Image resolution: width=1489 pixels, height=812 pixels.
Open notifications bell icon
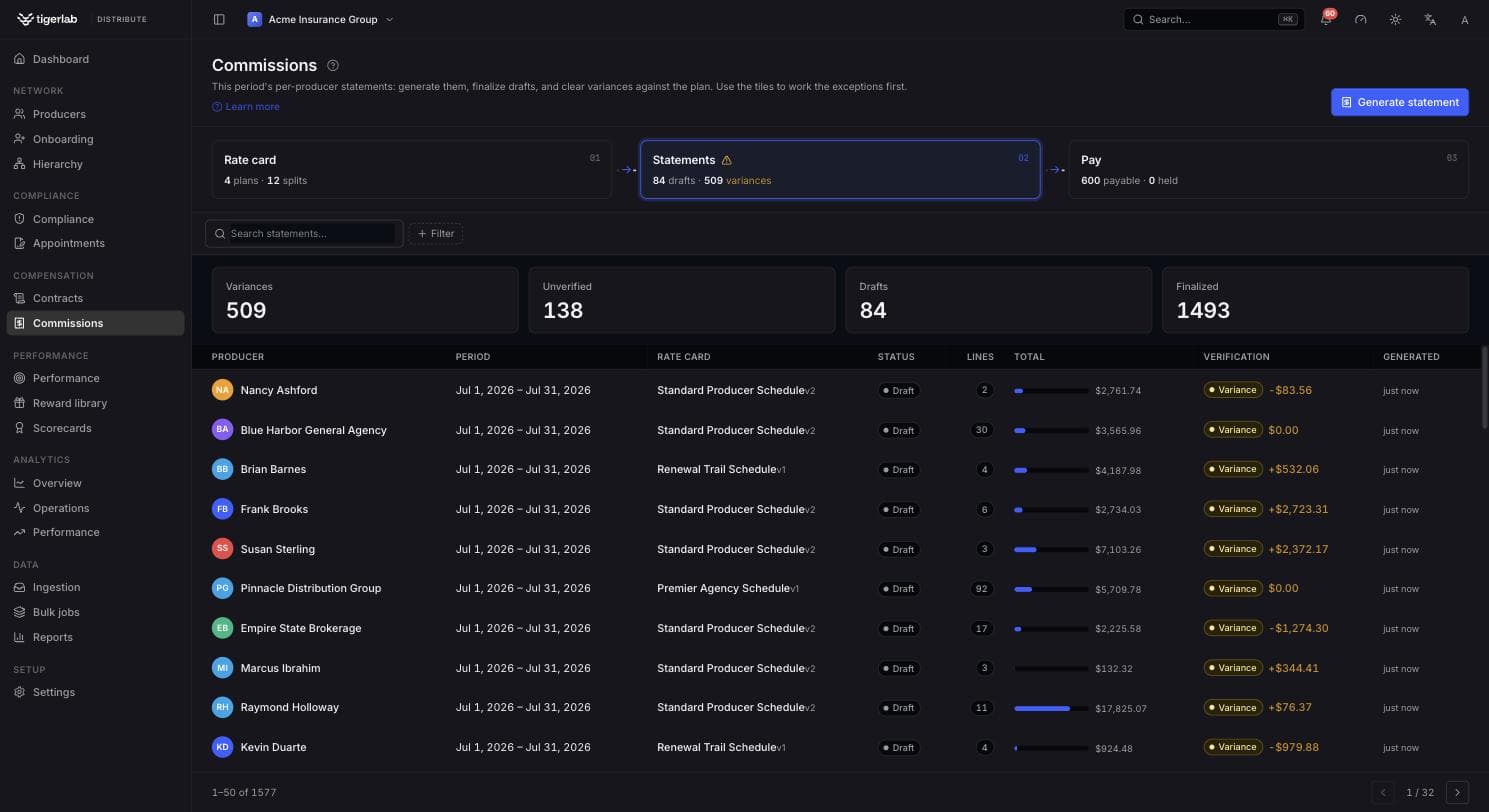(1326, 20)
